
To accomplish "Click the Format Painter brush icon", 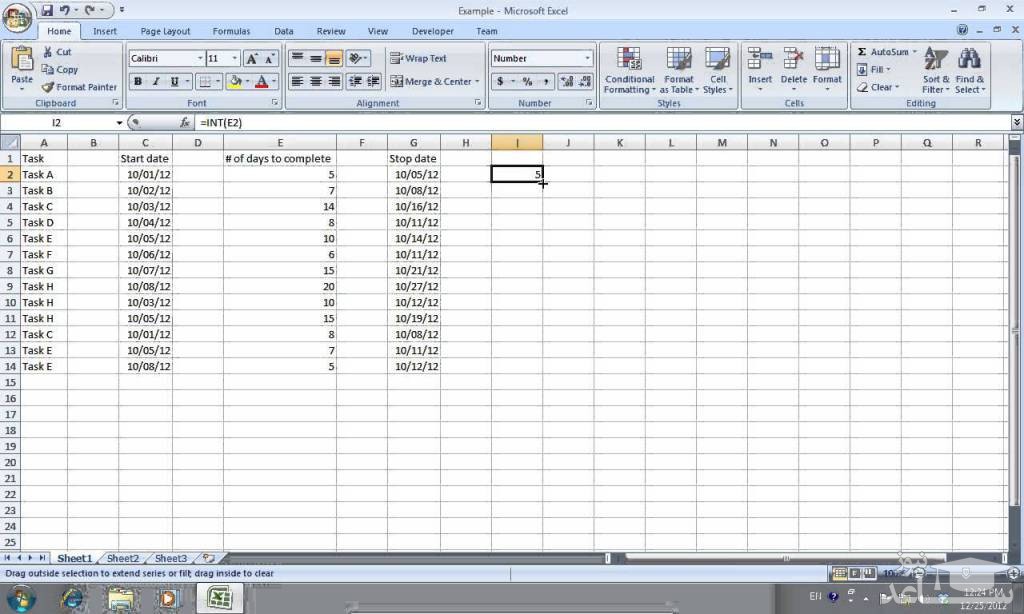I will pyautogui.click(x=47, y=87).
